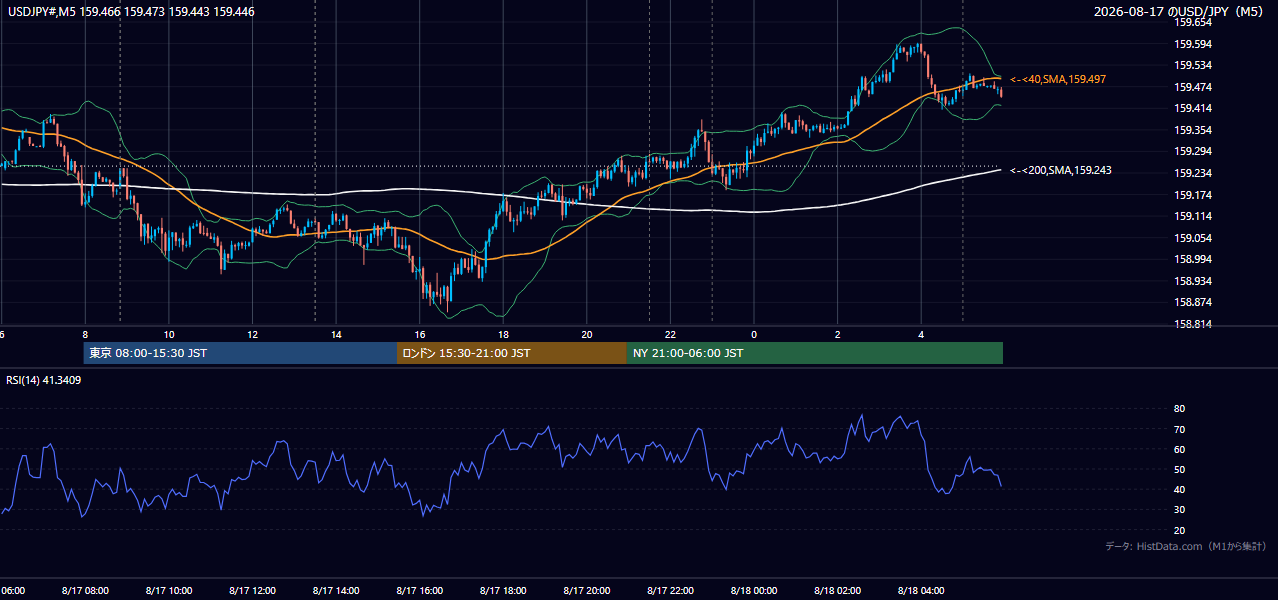Click price axis value 159.174
Screen dimensions: 1278x600
(x=1193, y=195)
